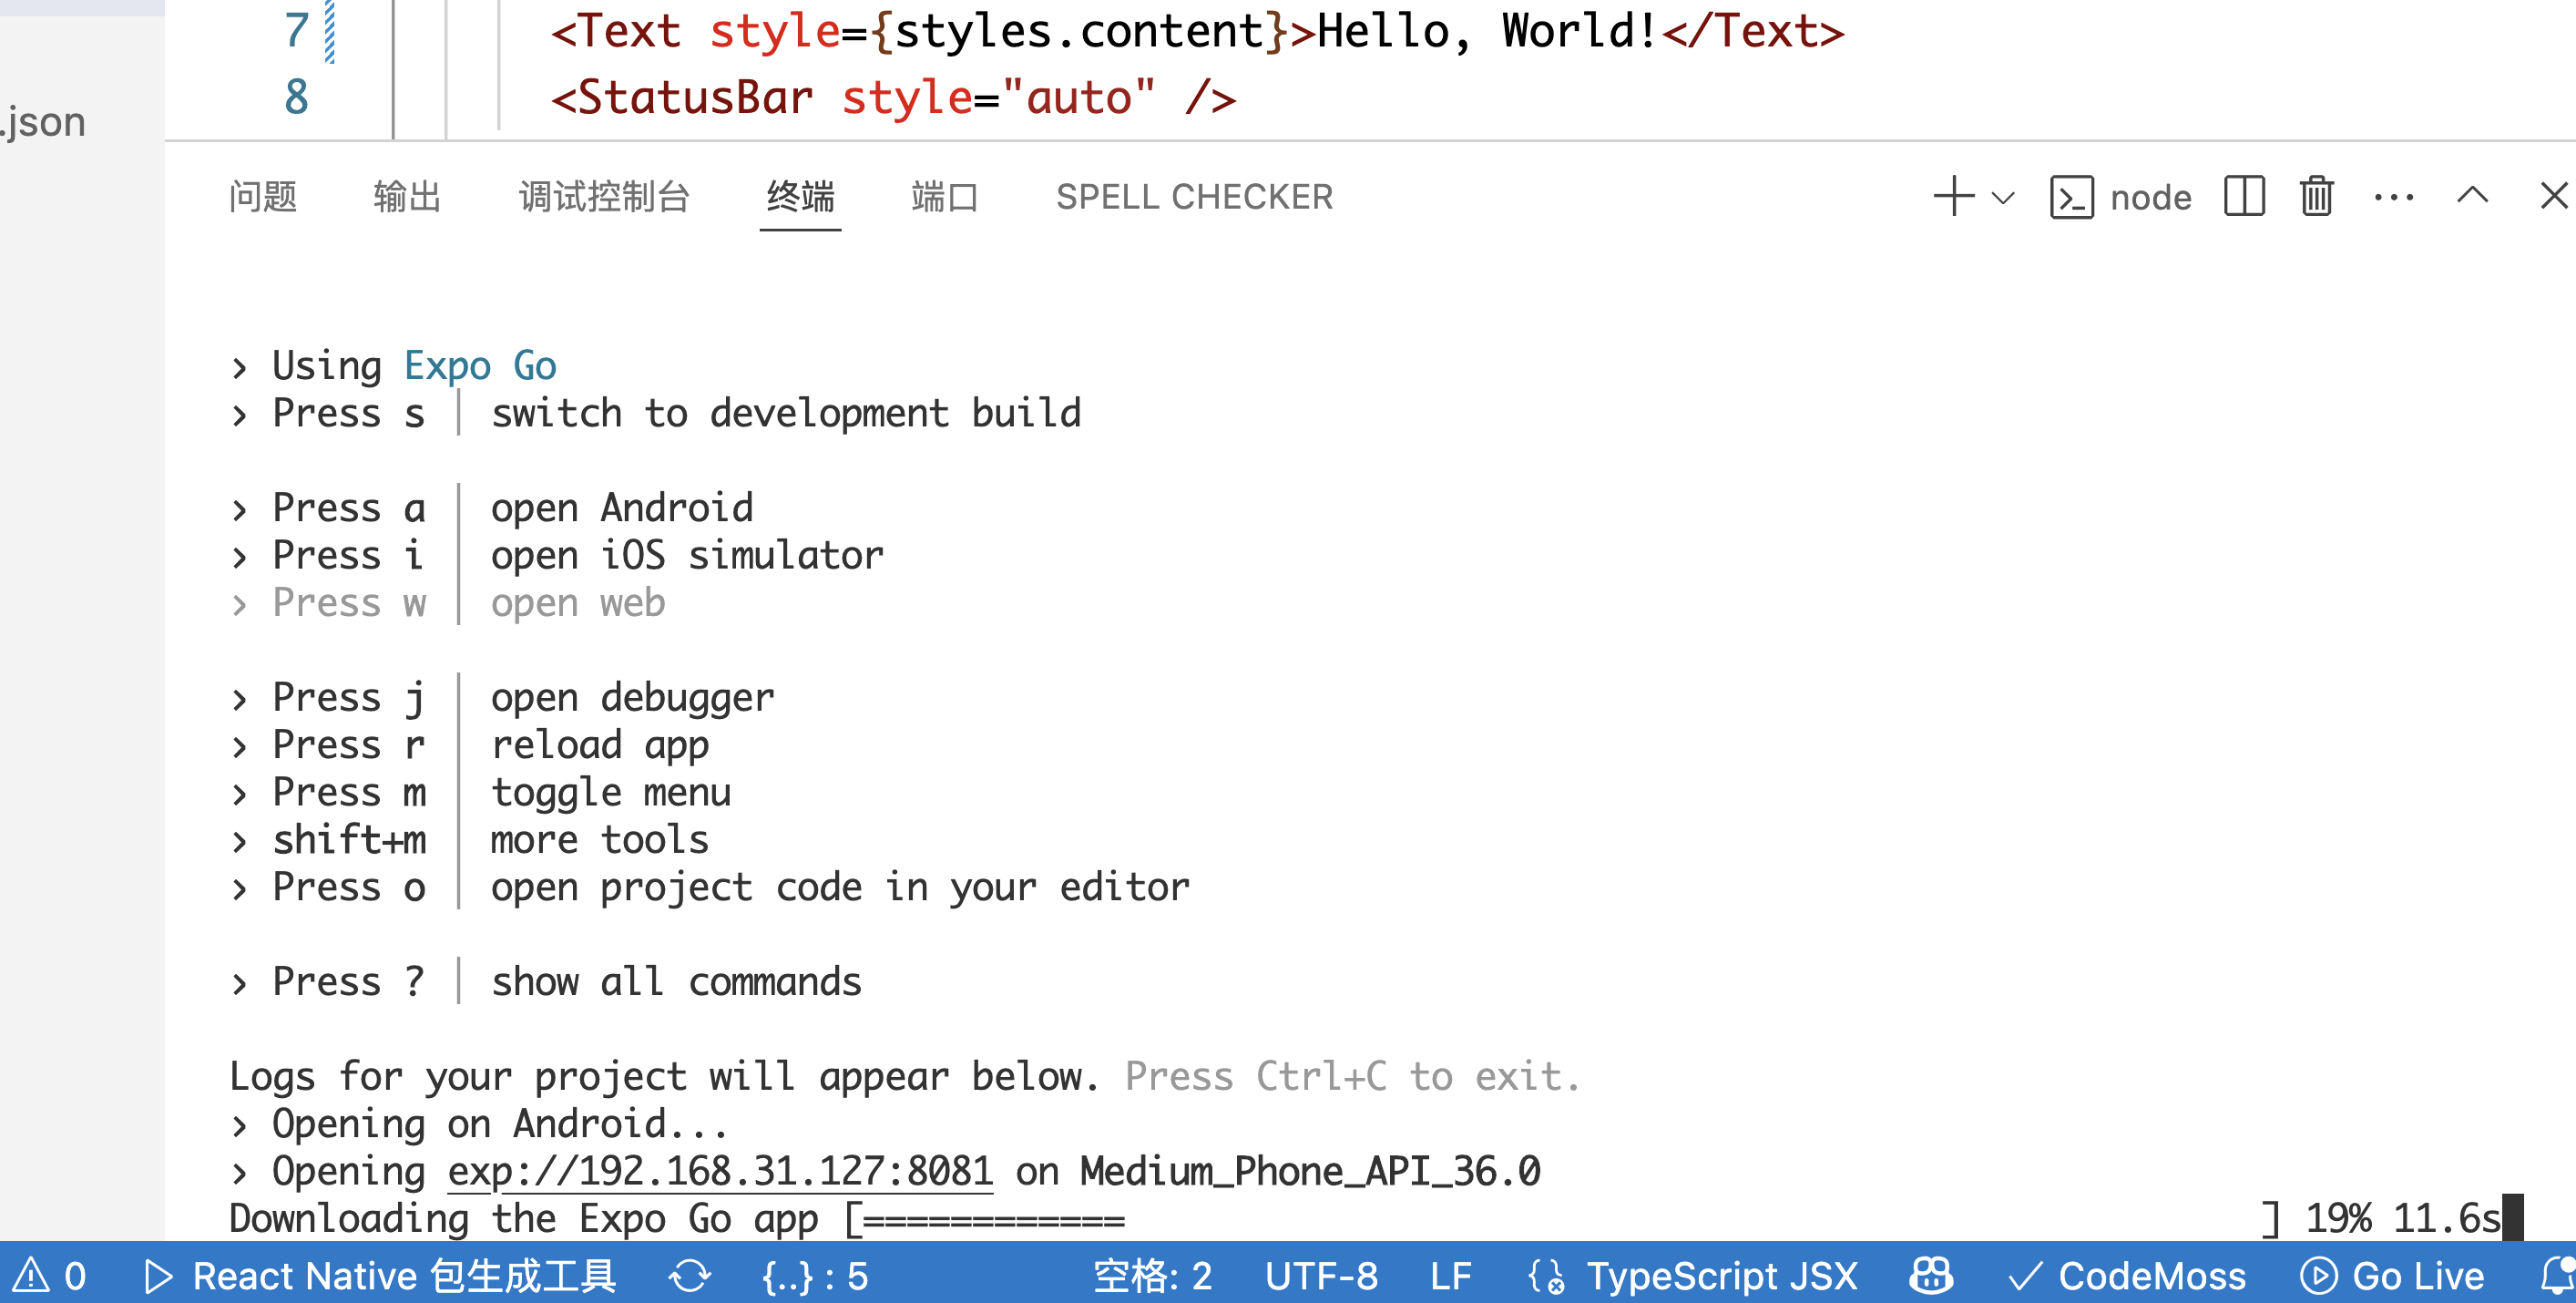Click the Copilot status bar icon
2576x1303 pixels.
coord(1930,1276)
